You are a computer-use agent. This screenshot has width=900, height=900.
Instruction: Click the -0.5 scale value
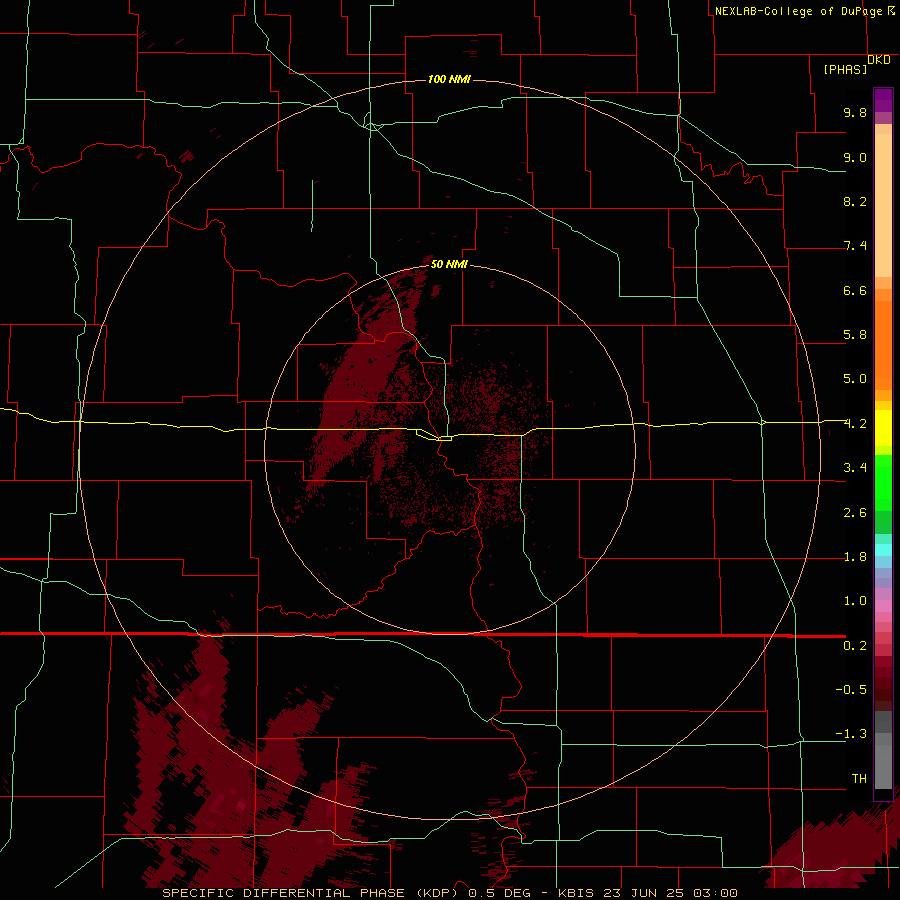click(x=851, y=690)
